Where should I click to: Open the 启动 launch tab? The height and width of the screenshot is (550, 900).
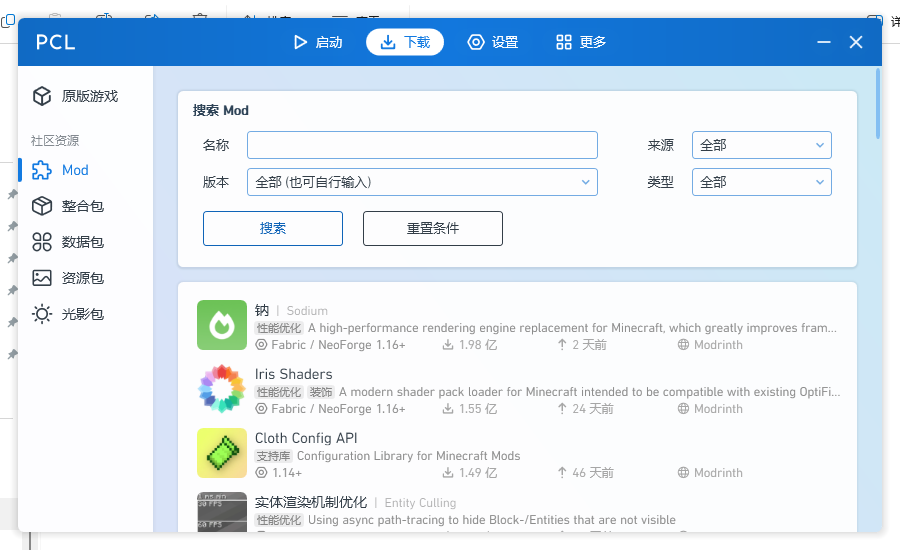click(317, 42)
